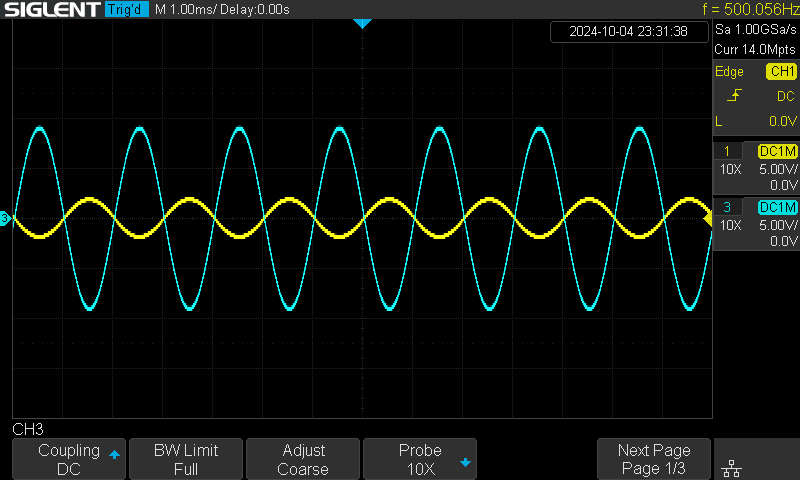This screenshot has height=480, width=800.
Task: Click the yellow CH1 trigger source badge
Action: (x=781, y=72)
